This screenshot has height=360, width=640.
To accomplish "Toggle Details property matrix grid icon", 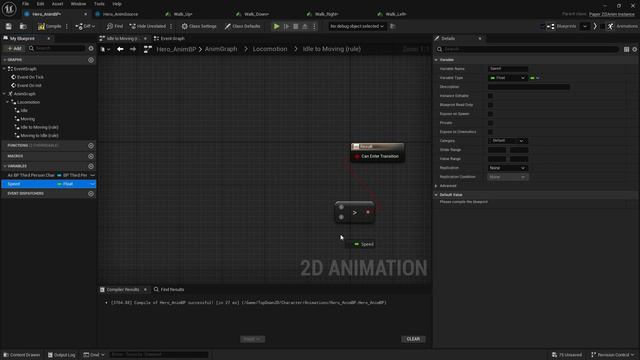I will (x=627, y=49).
